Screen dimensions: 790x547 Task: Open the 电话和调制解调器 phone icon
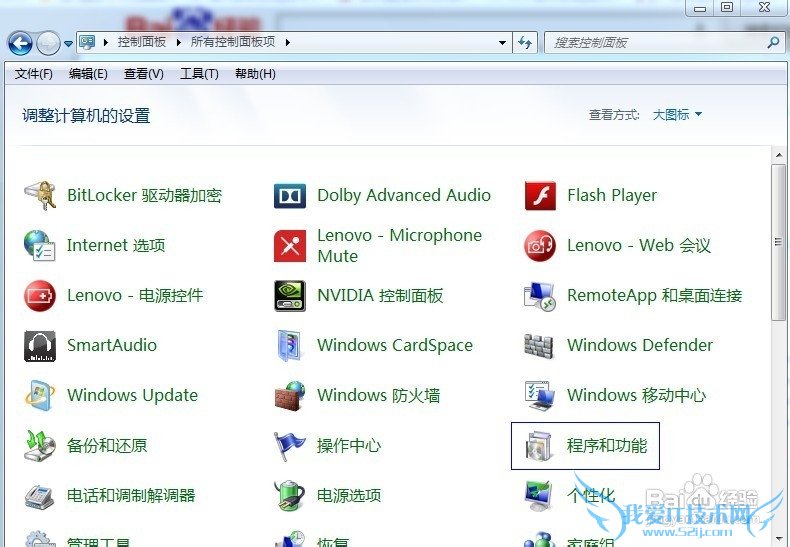point(40,496)
